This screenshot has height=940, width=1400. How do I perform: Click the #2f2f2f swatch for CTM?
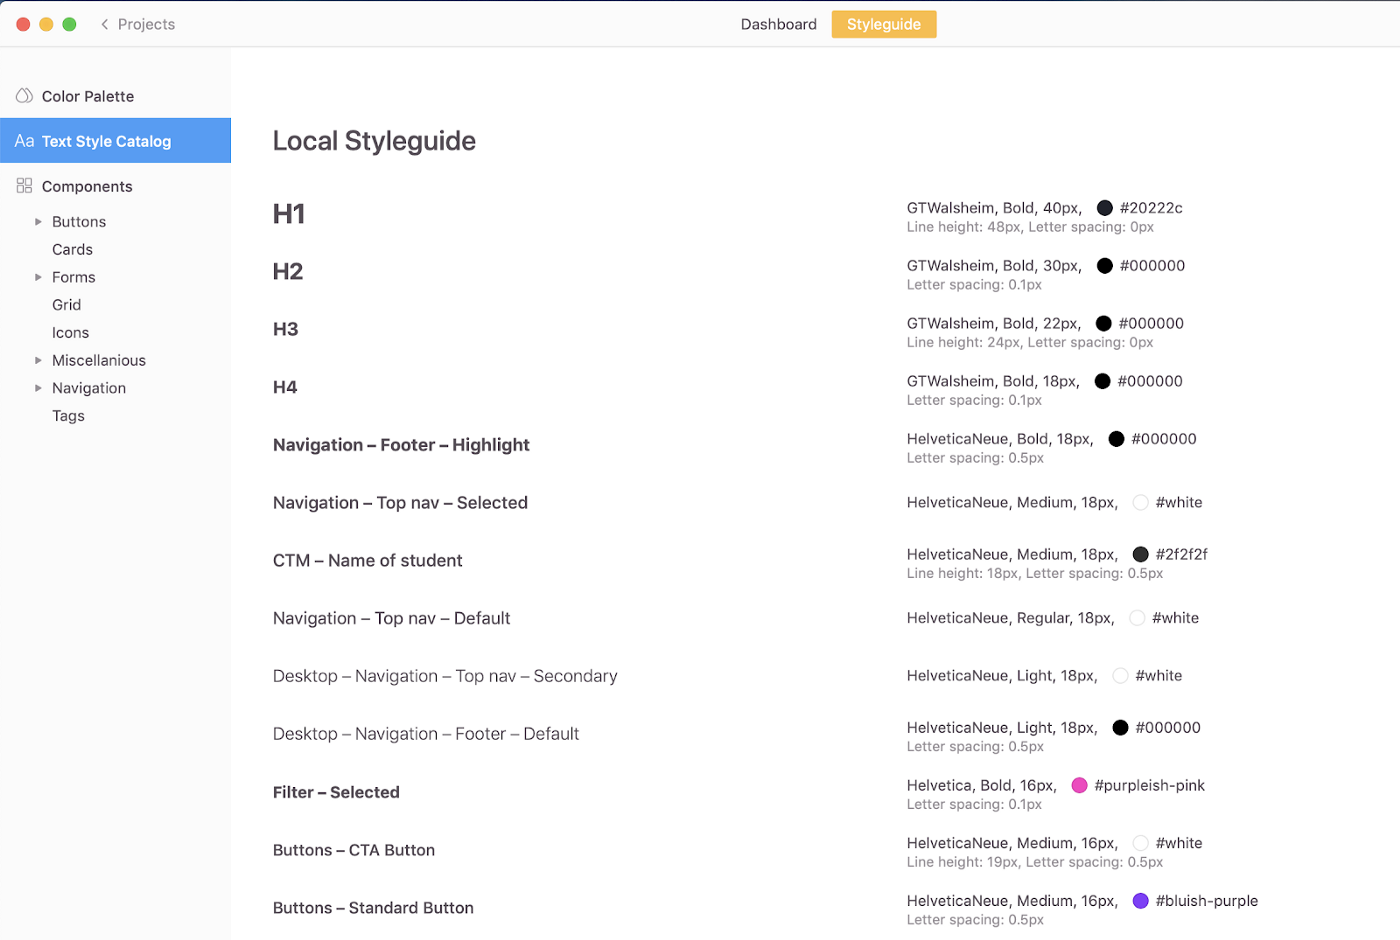pyautogui.click(x=1140, y=554)
